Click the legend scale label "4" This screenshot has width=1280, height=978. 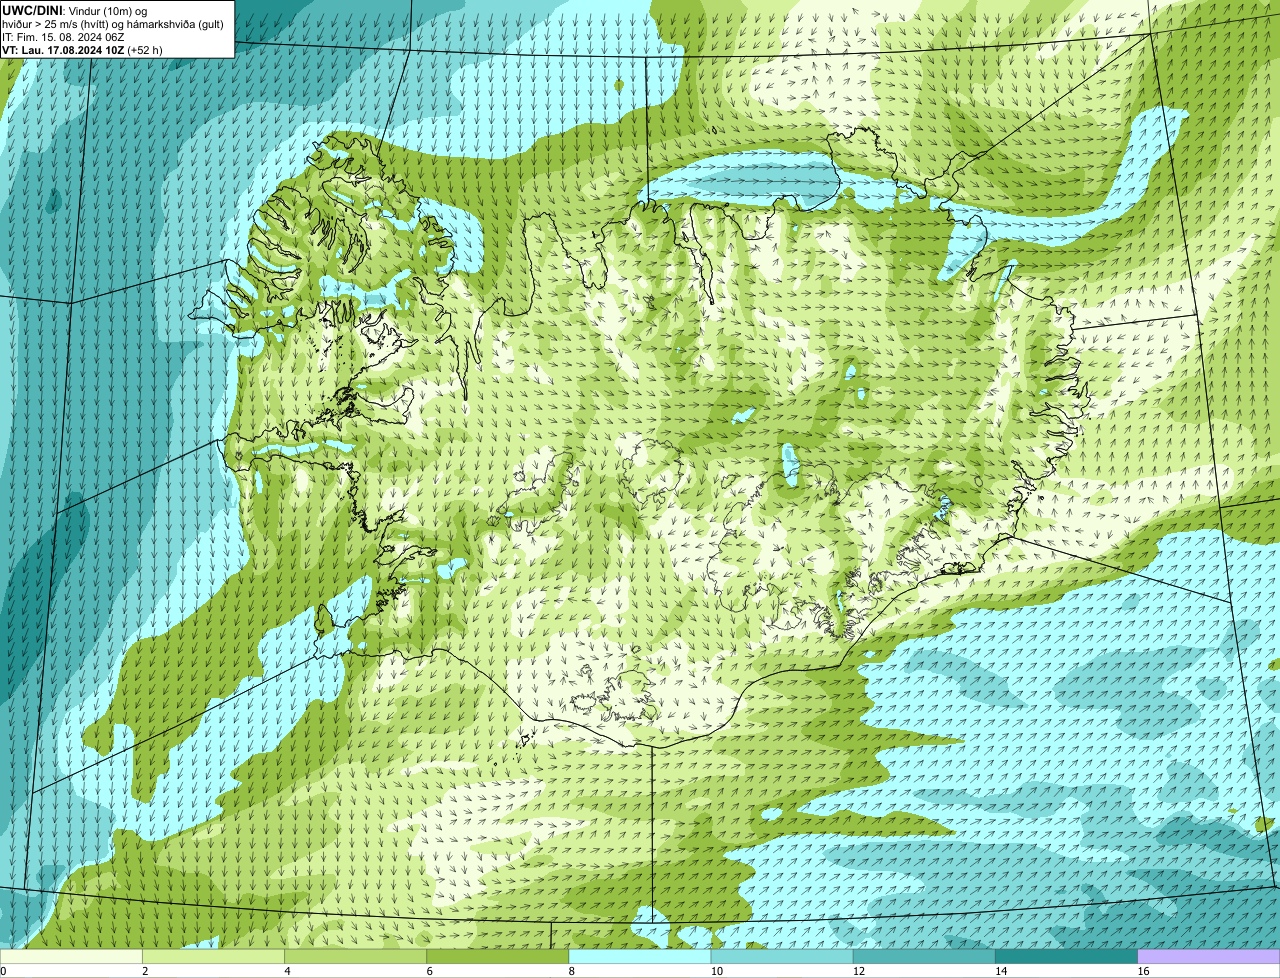click(x=287, y=971)
